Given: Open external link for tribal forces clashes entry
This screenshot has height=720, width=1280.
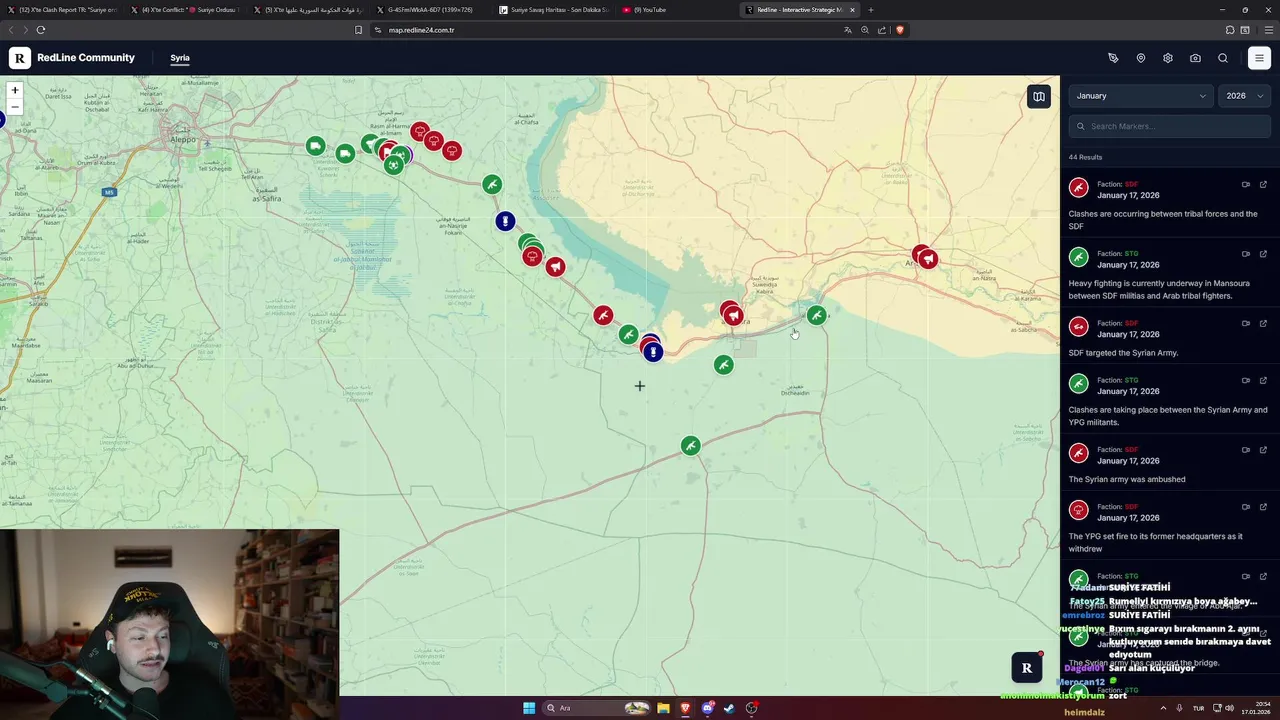Looking at the screenshot, I should 1263,184.
